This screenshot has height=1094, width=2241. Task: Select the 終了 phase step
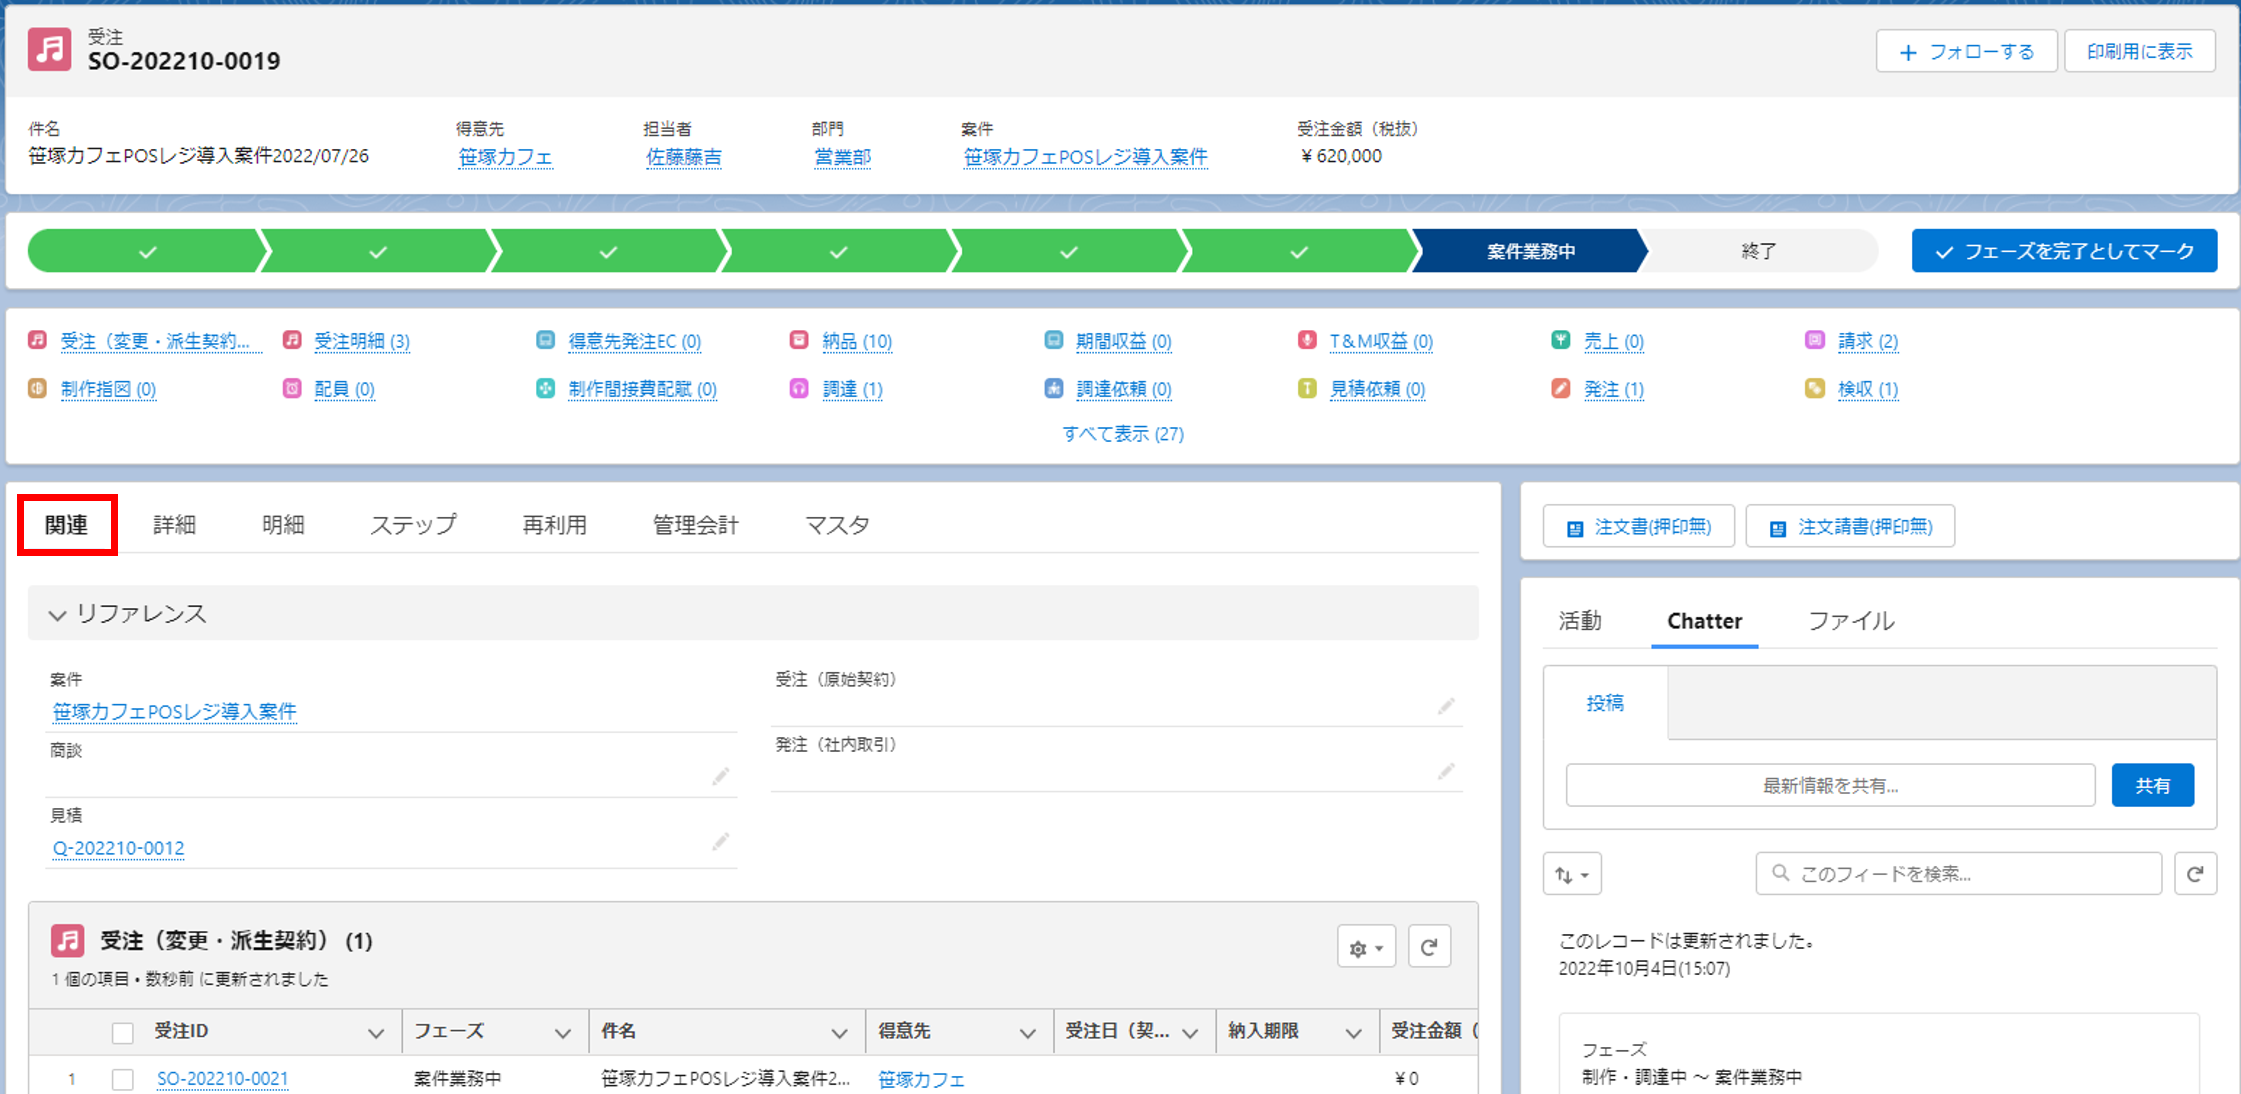pyautogui.click(x=1758, y=251)
